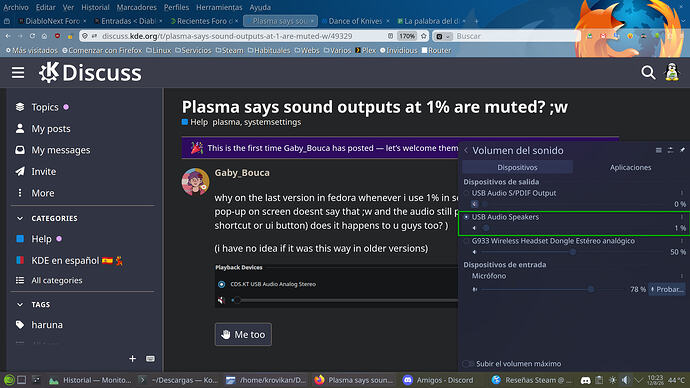Open My posts sidebar link
The image size is (690, 388).
43,129
